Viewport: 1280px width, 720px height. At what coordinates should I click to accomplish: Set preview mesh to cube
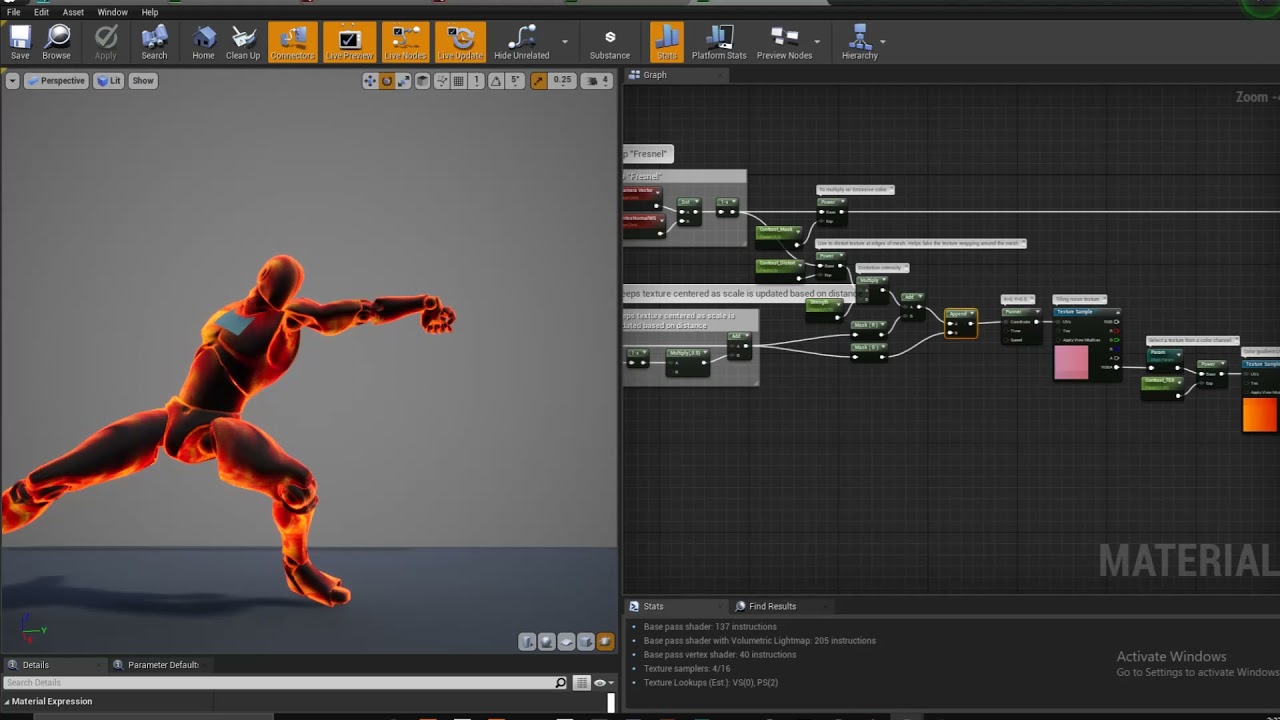(x=586, y=642)
